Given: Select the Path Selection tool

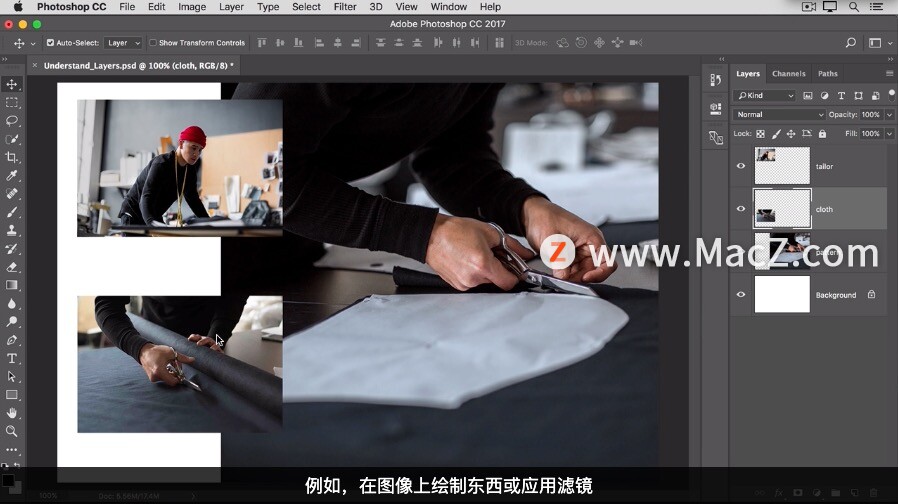Looking at the screenshot, I should 11,377.
